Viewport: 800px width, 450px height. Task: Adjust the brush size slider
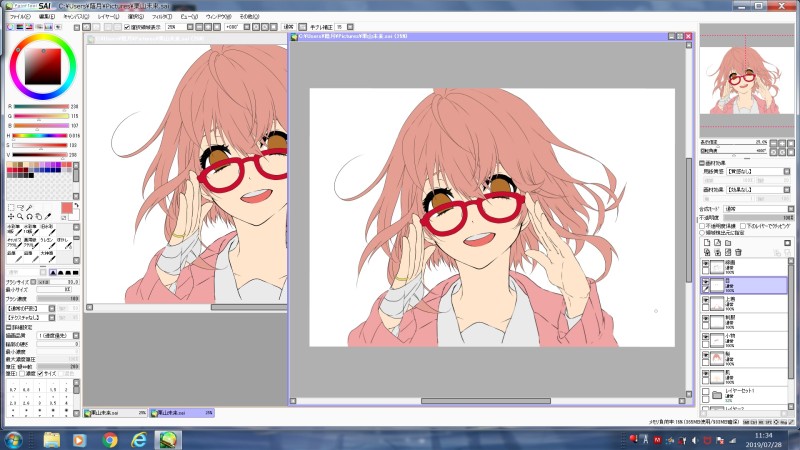tap(58, 282)
